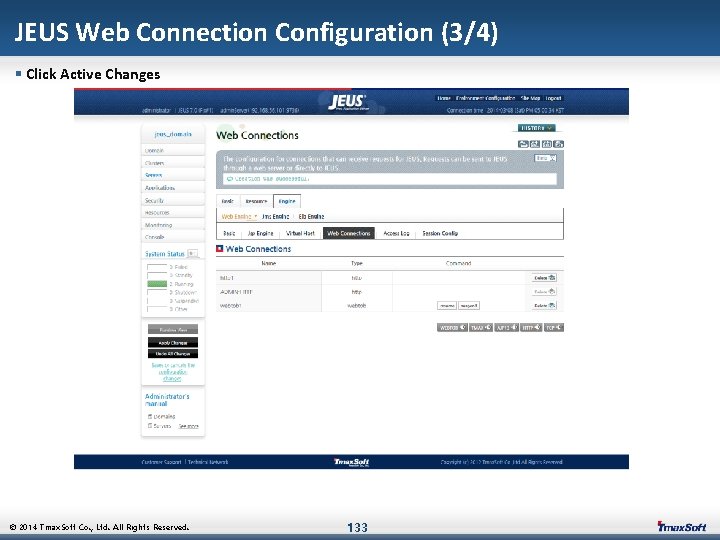Switch to the Resource tab
720x540 pixels.
coord(256,201)
